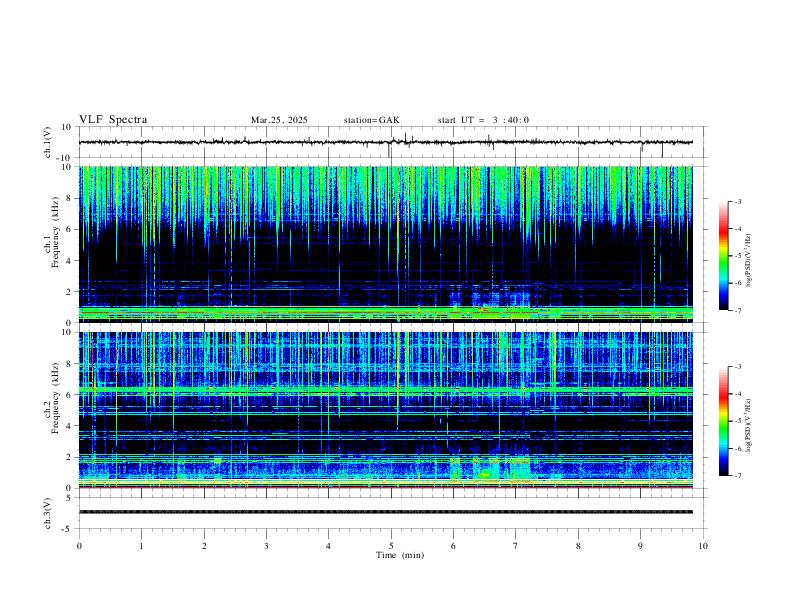Click inside the ch.1 spectrogram panel

click(x=386, y=244)
